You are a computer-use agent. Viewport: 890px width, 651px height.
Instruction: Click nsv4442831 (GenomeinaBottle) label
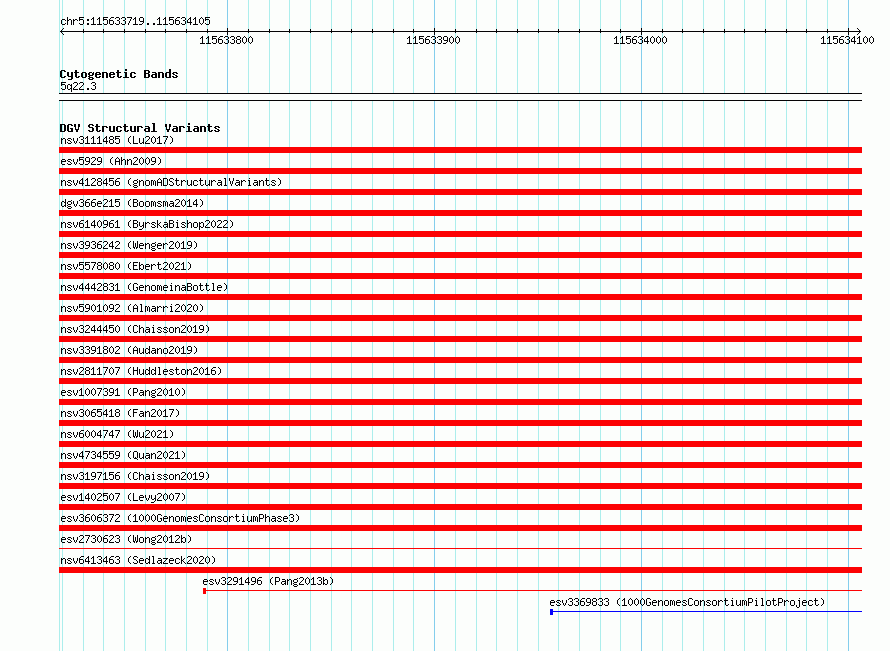pos(144,287)
